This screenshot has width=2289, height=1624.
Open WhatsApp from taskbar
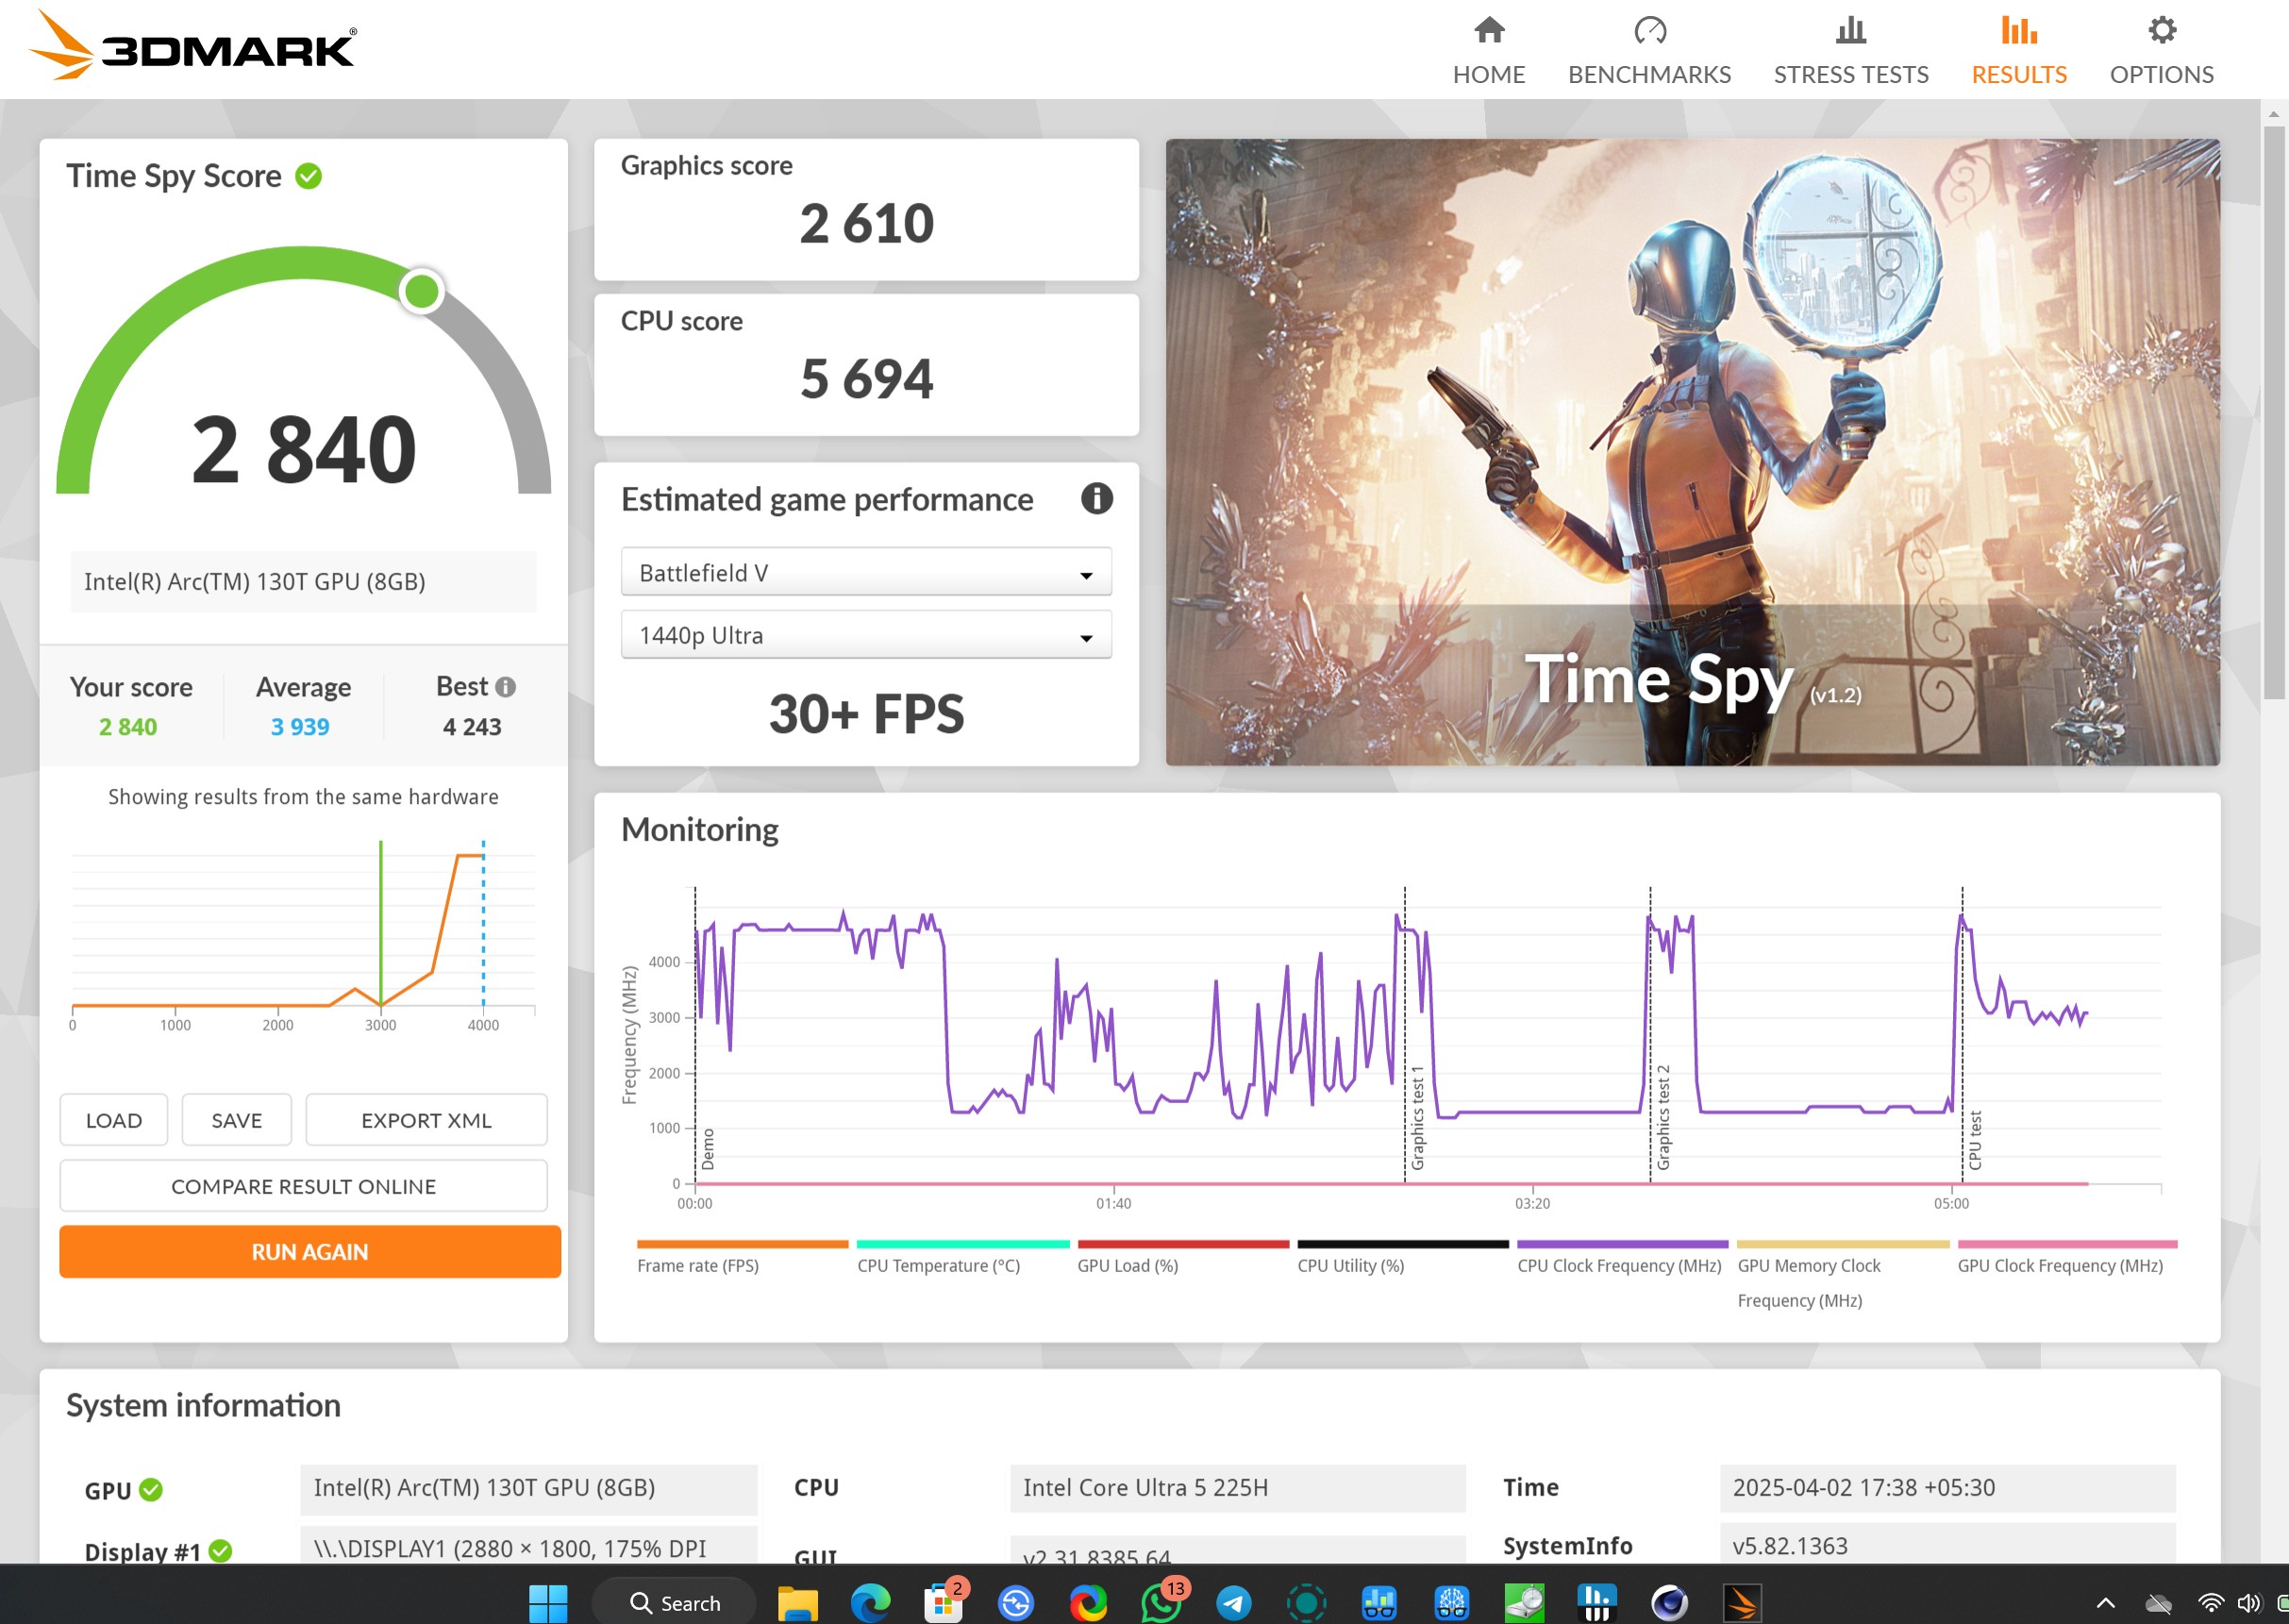coord(1161,1603)
